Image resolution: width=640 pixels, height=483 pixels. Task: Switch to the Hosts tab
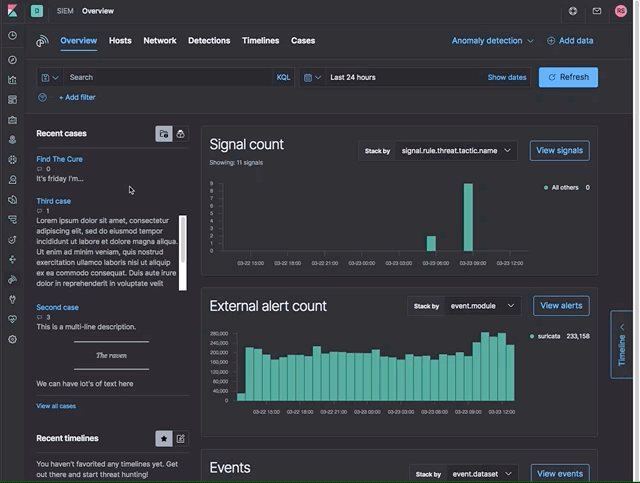120,41
